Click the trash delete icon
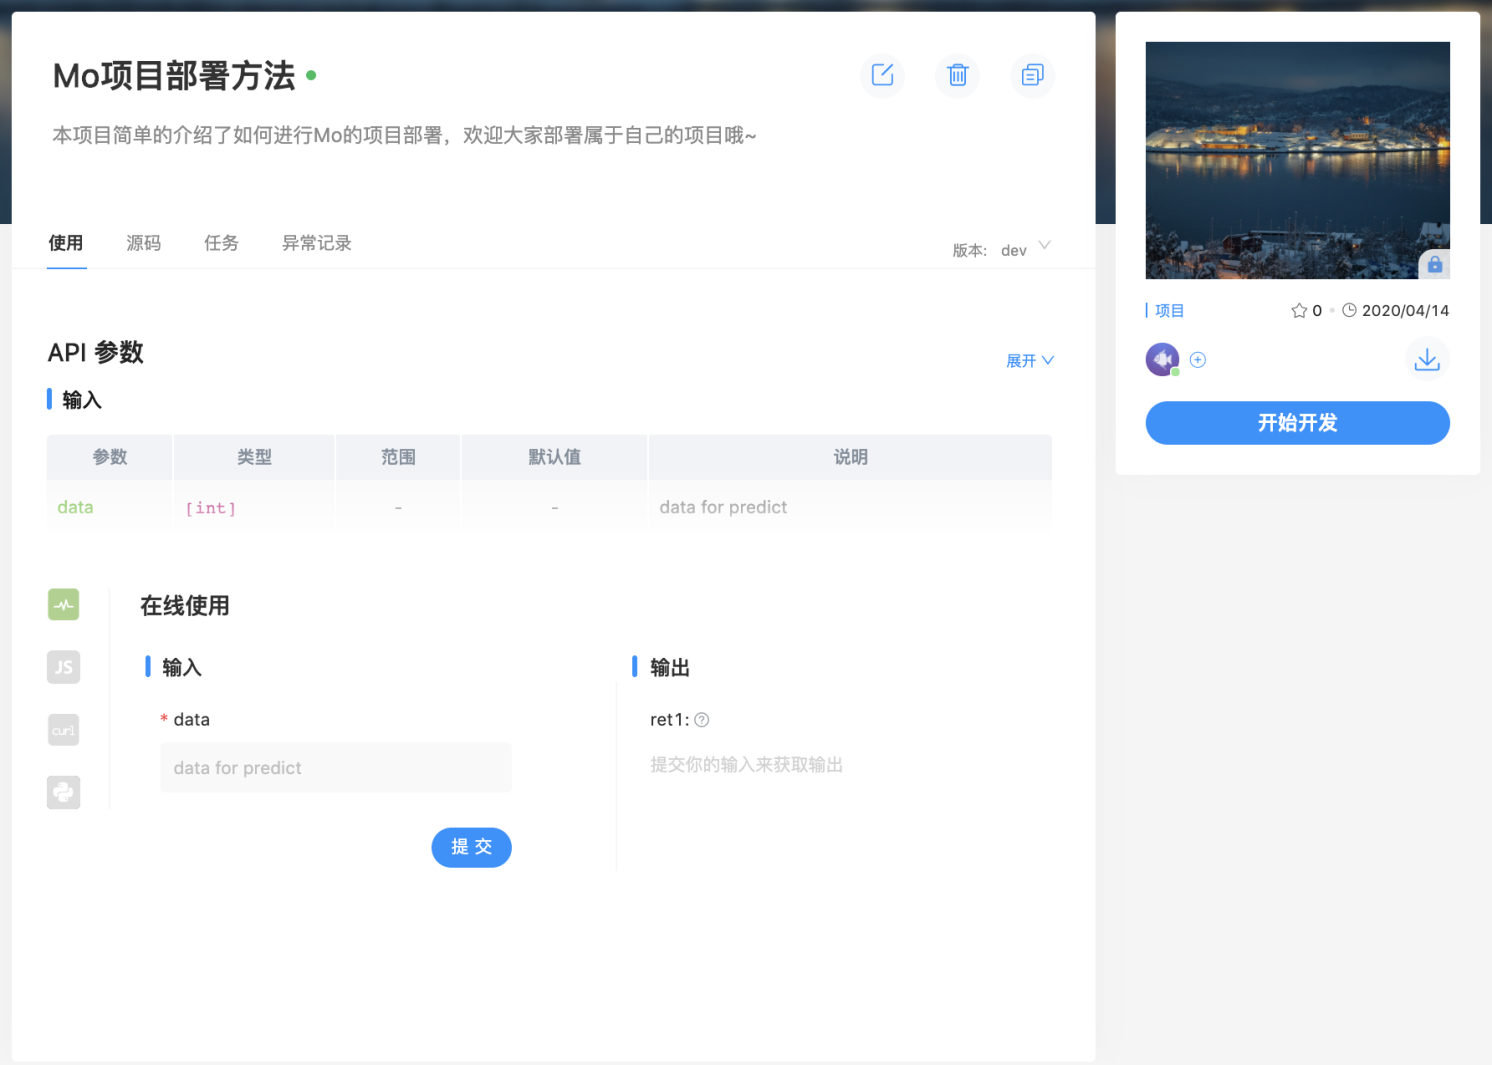 click(x=957, y=75)
